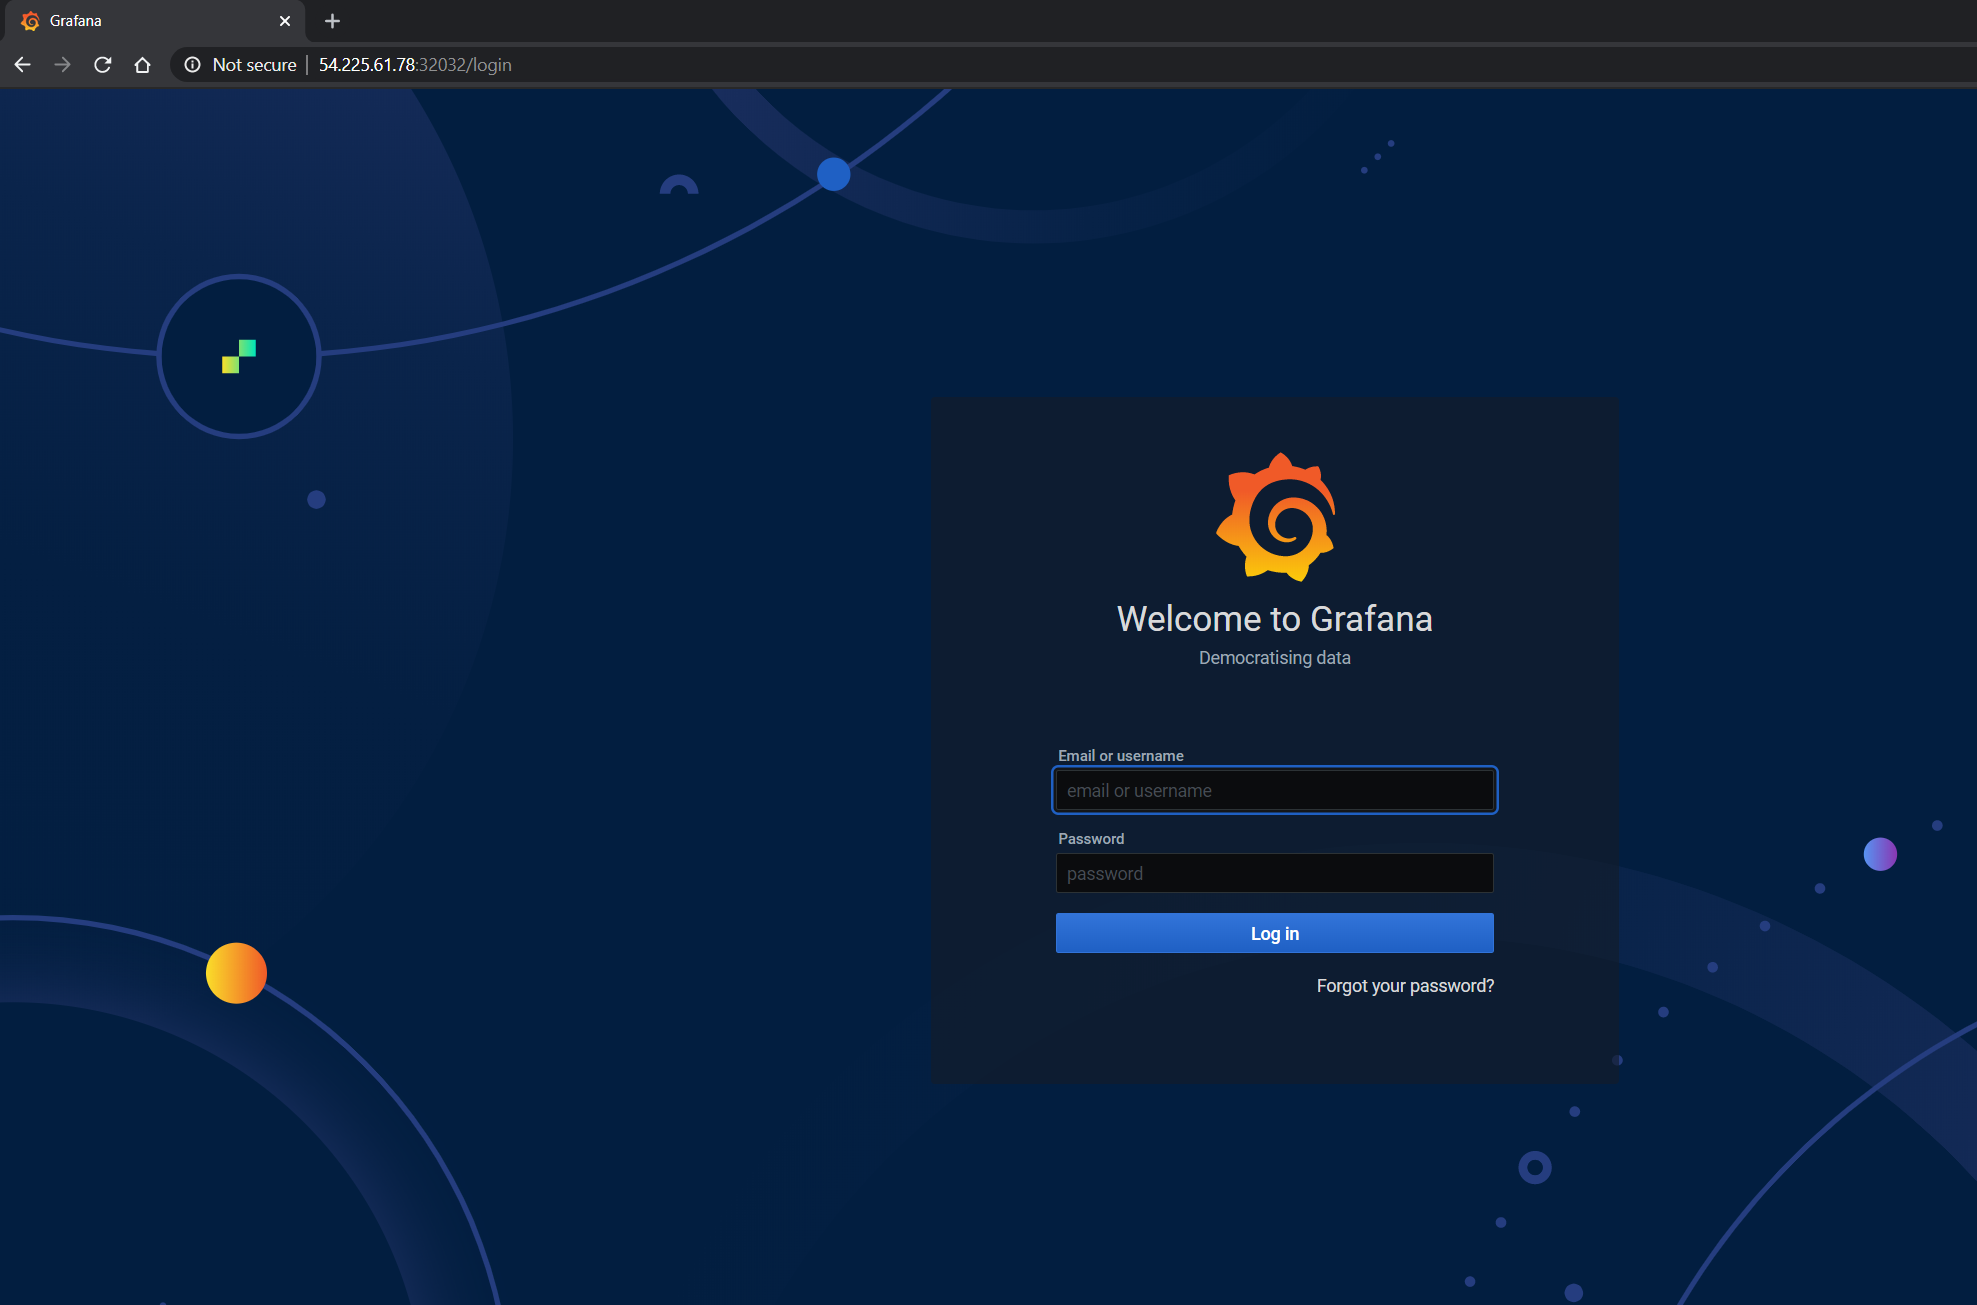The image size is (1977, 1305).
Task: Focus the address bar URL
Action: (415, 65)
